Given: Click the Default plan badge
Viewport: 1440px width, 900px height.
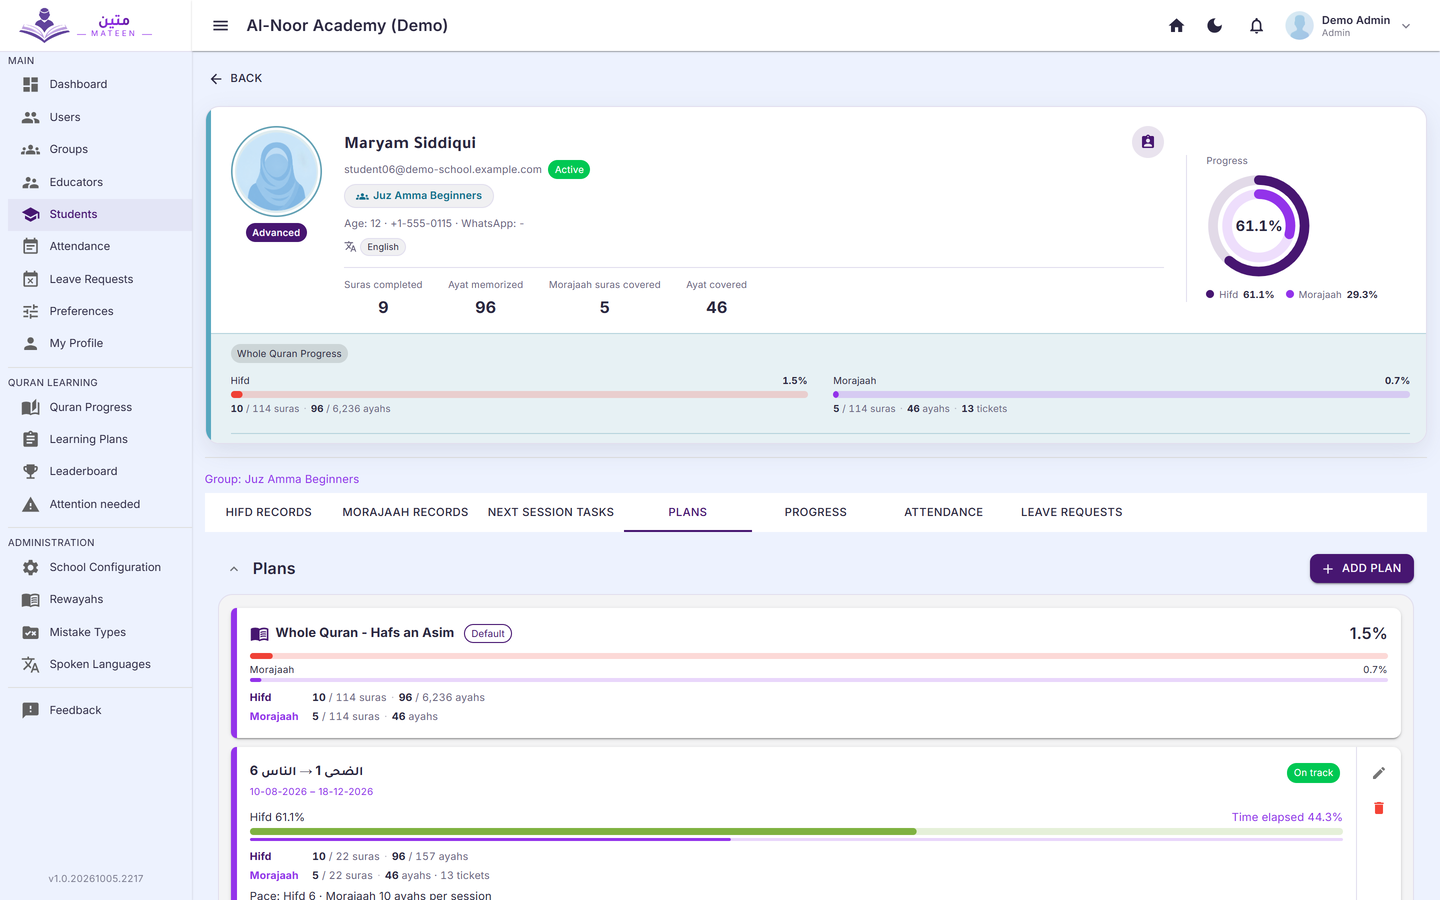Looking at the screenshot, I should pos(488,634).
